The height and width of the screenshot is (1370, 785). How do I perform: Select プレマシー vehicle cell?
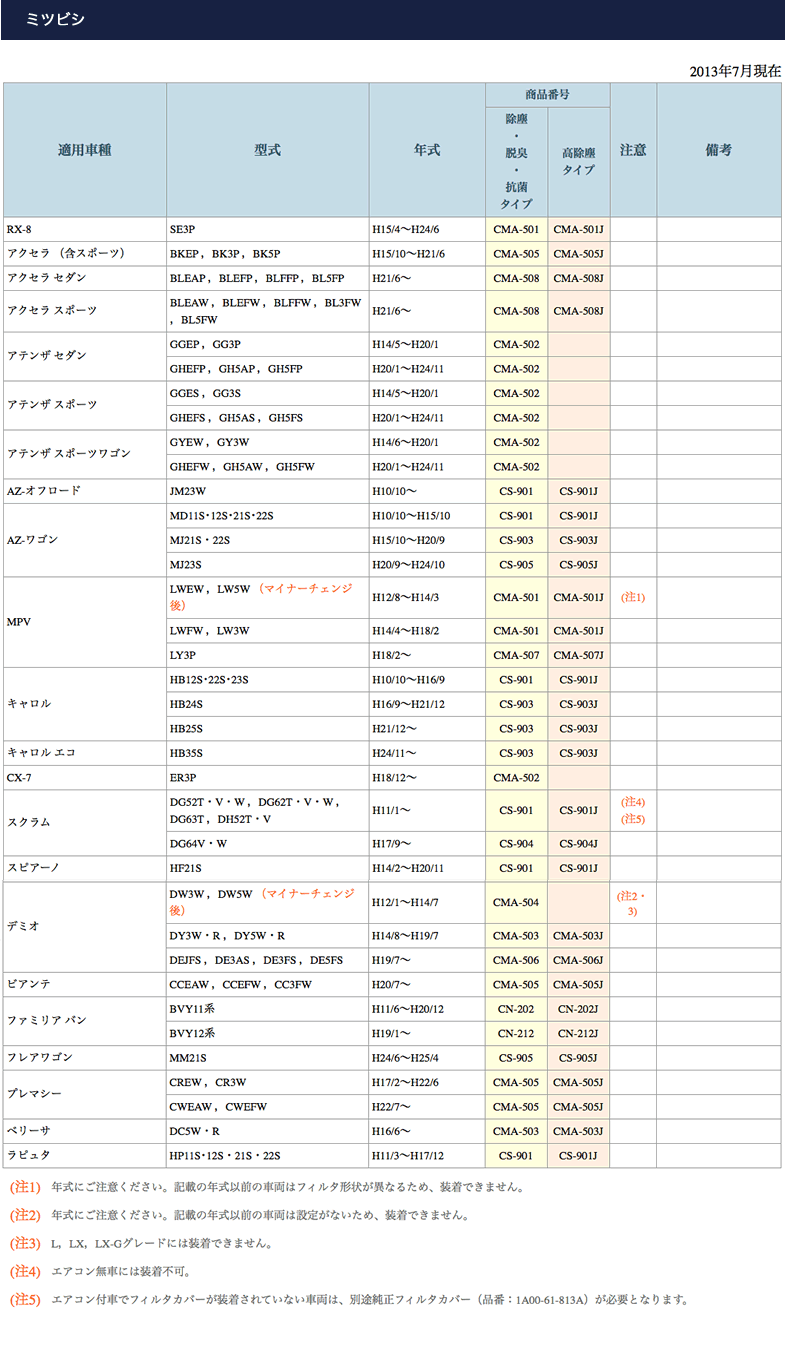click(x=85, y=1094)
